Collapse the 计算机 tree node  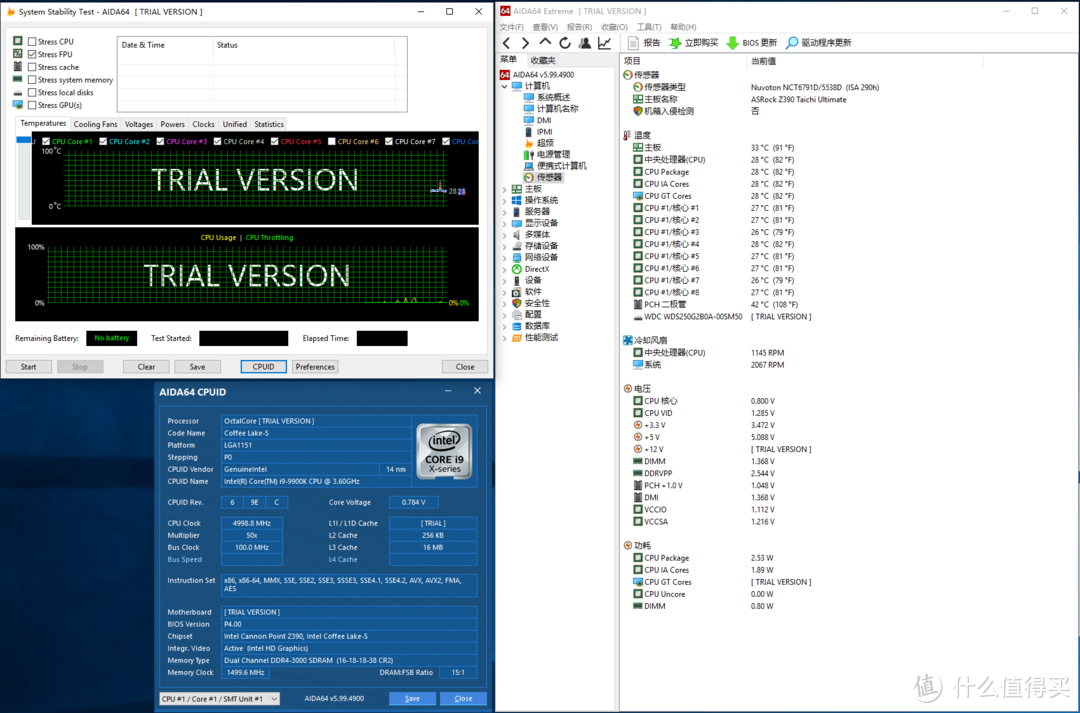pos(505,86)
